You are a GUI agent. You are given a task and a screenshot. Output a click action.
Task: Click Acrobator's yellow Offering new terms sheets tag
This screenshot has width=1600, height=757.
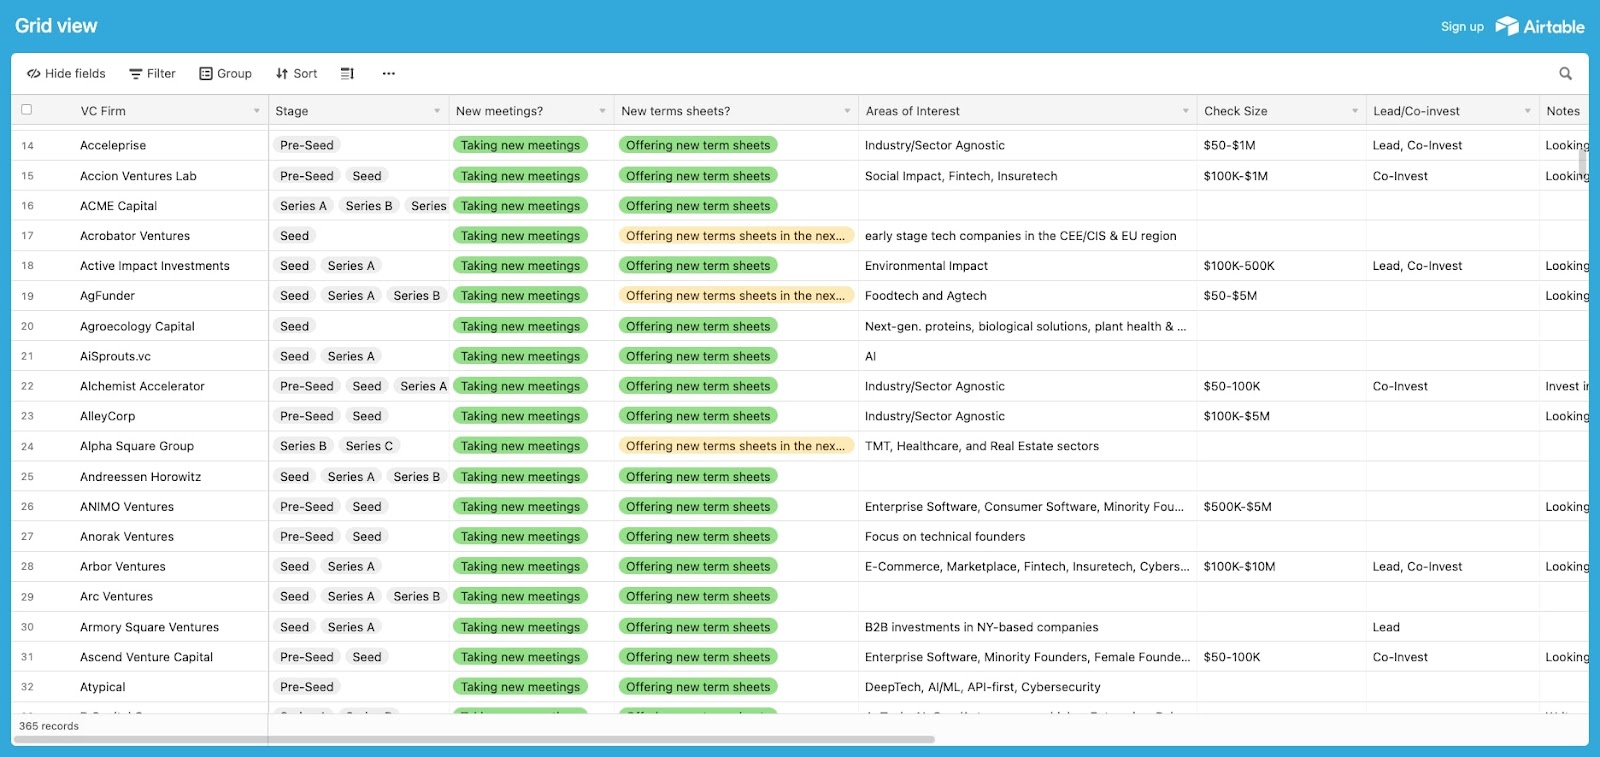736,236
